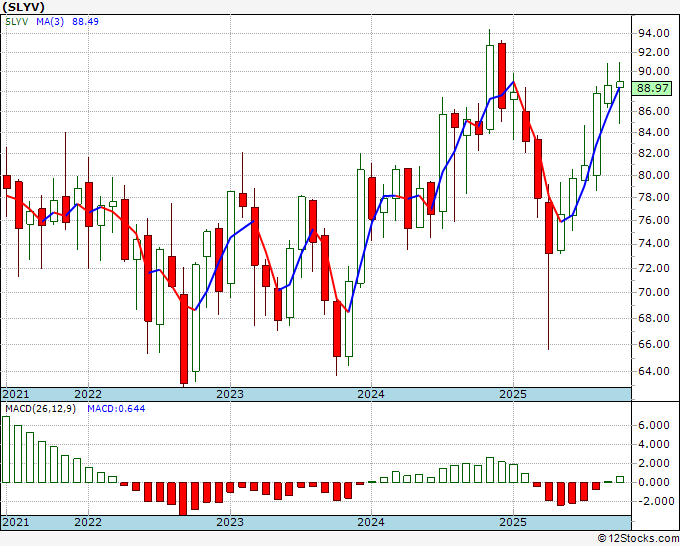Click the 82.00 price axis label
Image resolution: width=680 pixels, height=546 pixels.
click(653, 153)
